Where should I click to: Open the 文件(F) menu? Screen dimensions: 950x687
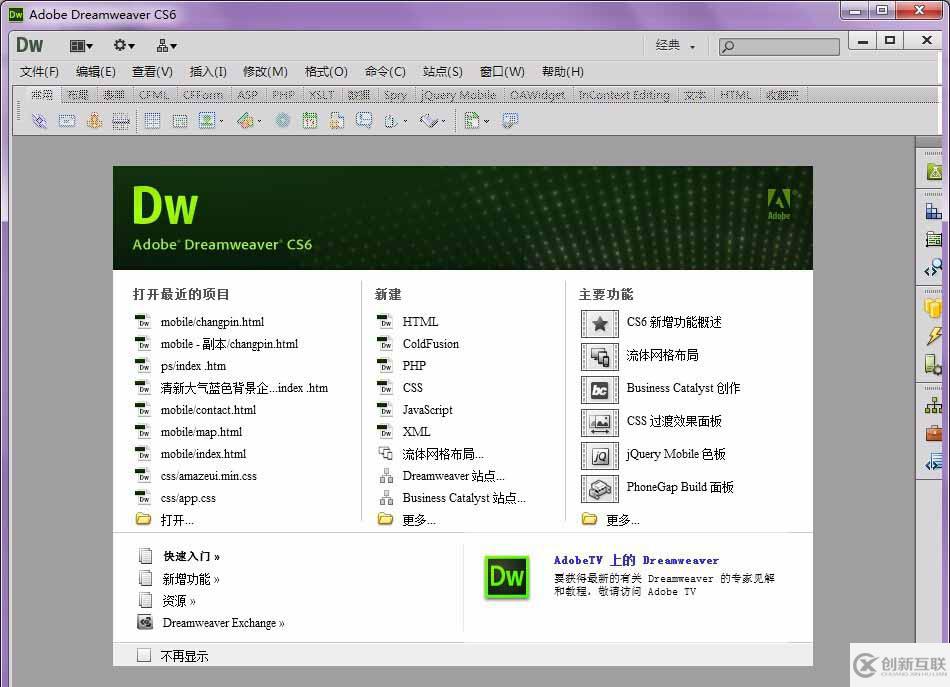click(39, 71)
